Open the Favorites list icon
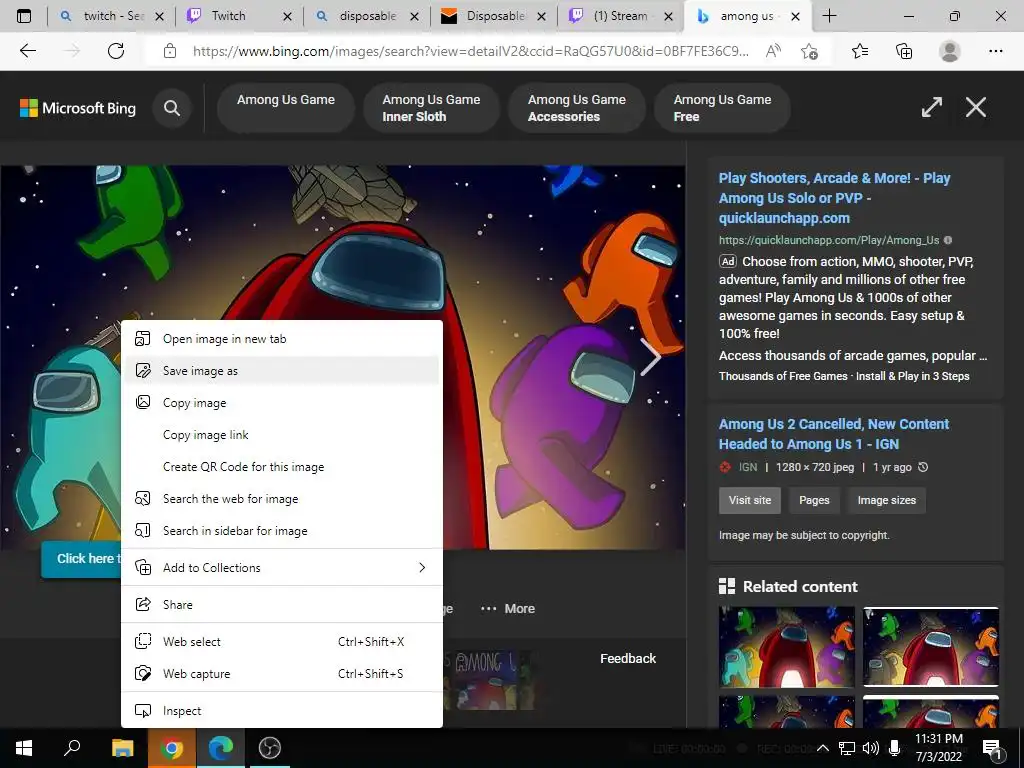1024x768 pixels. point(860,51)
